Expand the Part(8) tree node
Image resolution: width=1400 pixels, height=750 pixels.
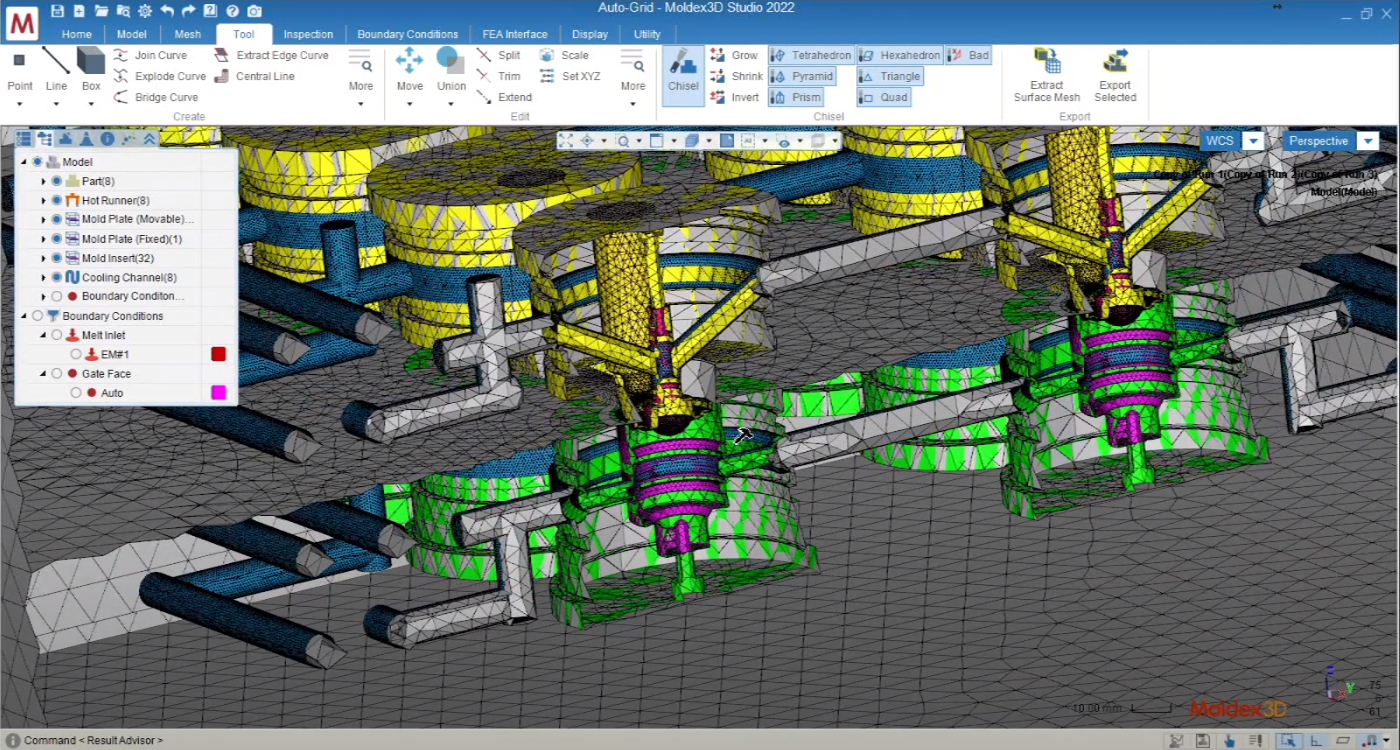tap(43, 182)
